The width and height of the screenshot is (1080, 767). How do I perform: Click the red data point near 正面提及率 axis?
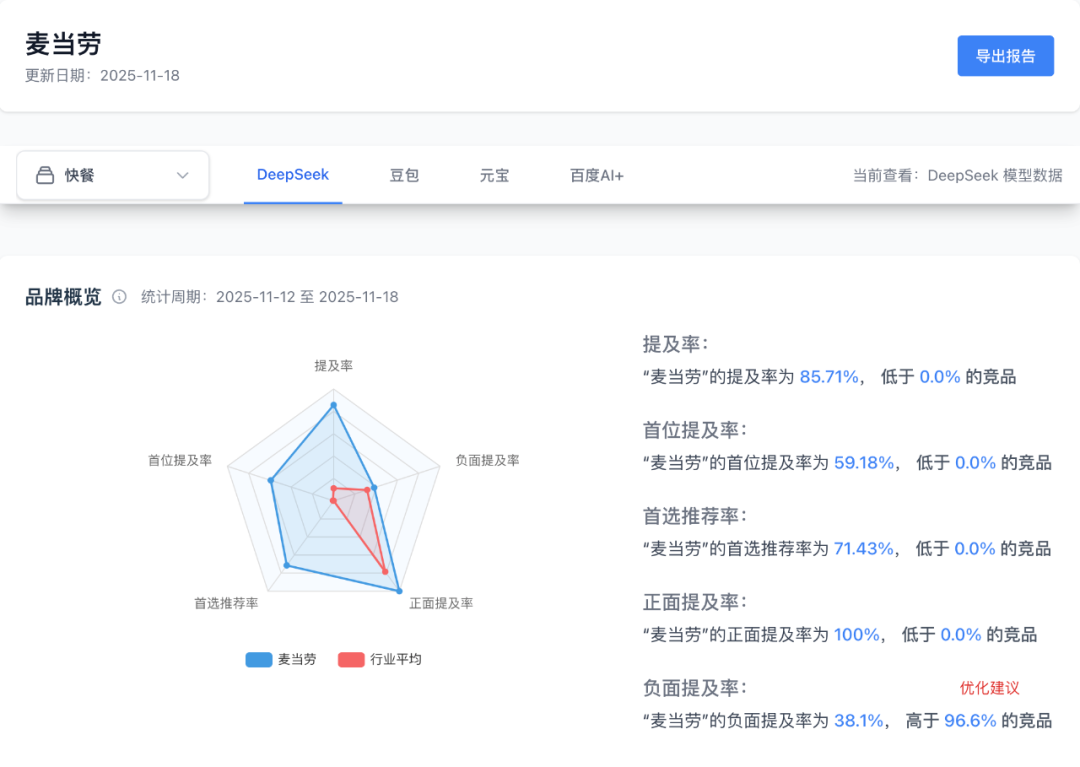[x=385, y=571]
